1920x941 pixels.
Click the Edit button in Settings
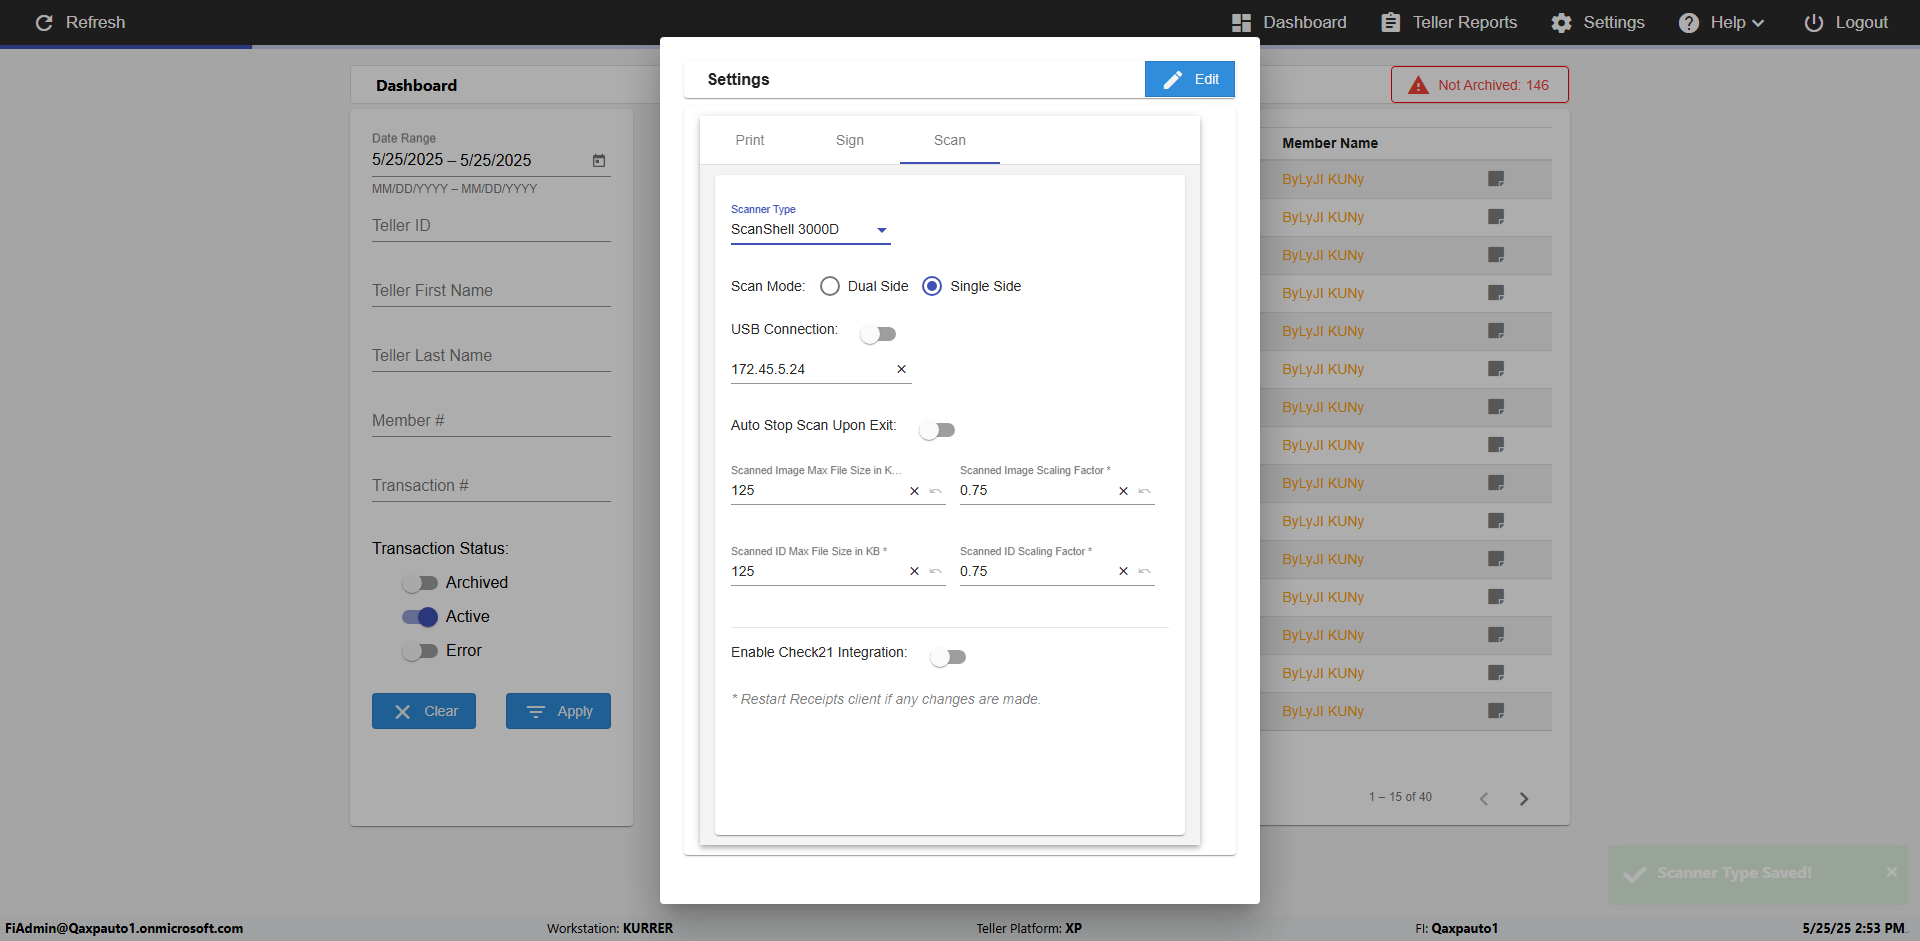coord(1190,79)
